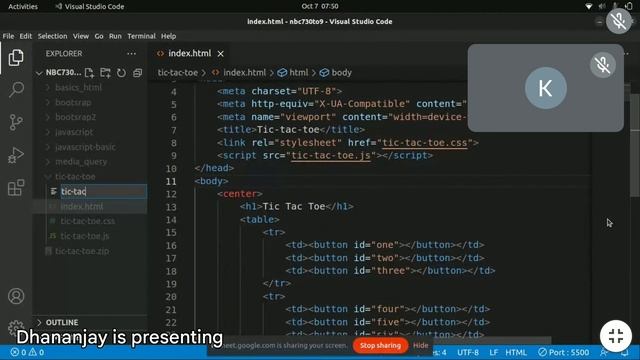Open the Terminal menu

[141, 36]
